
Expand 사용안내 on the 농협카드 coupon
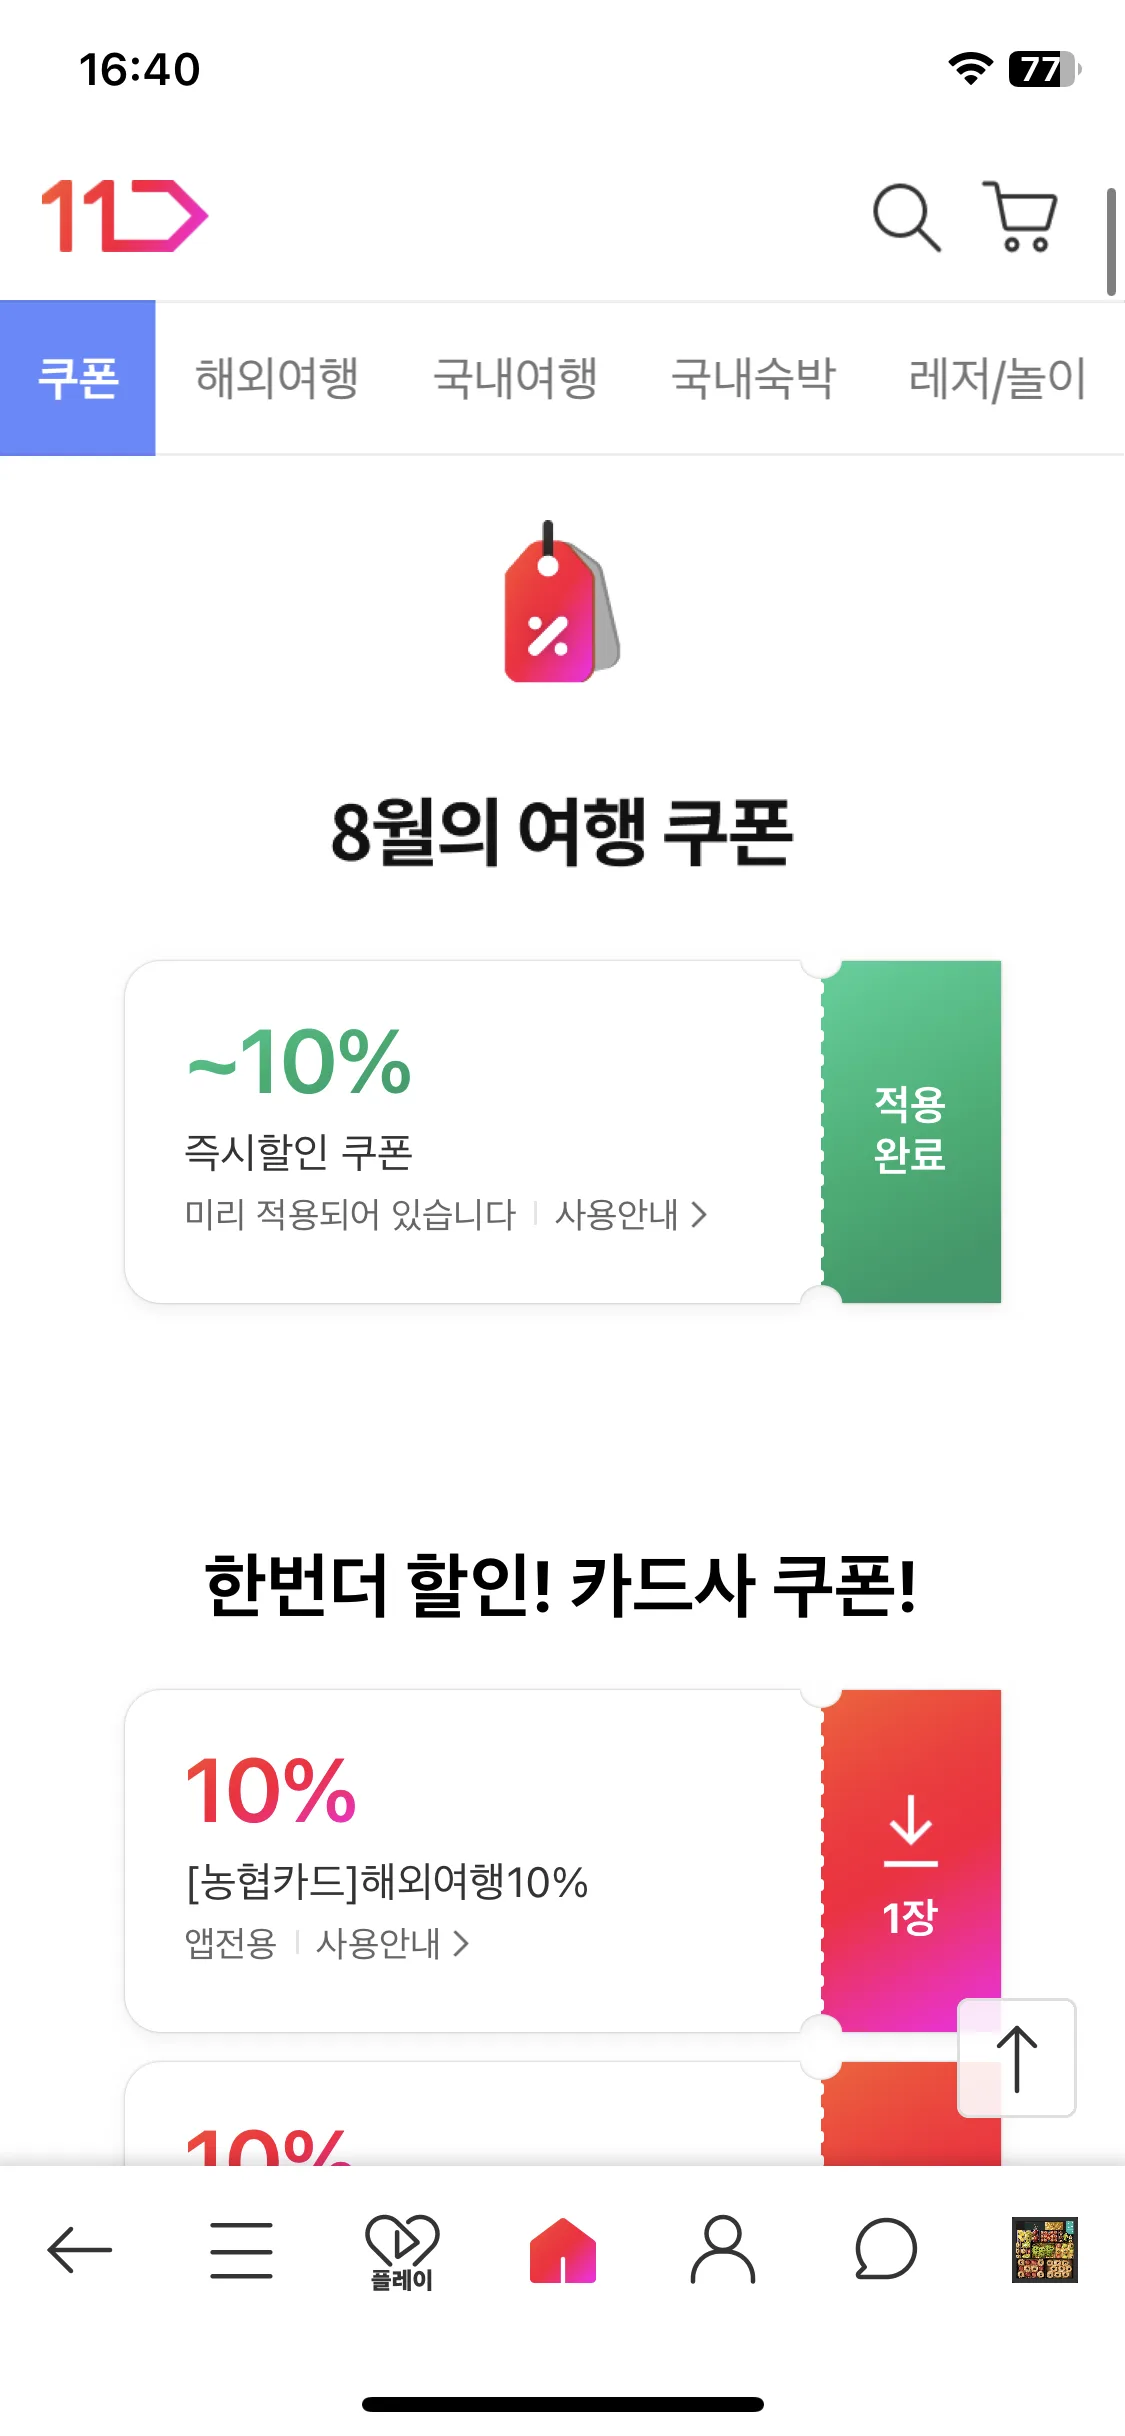[x=392, y=1944]
